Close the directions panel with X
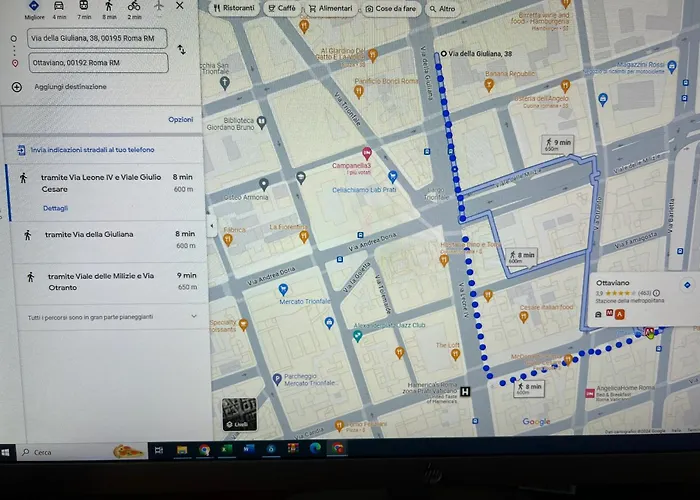 (x=179, y=5)
